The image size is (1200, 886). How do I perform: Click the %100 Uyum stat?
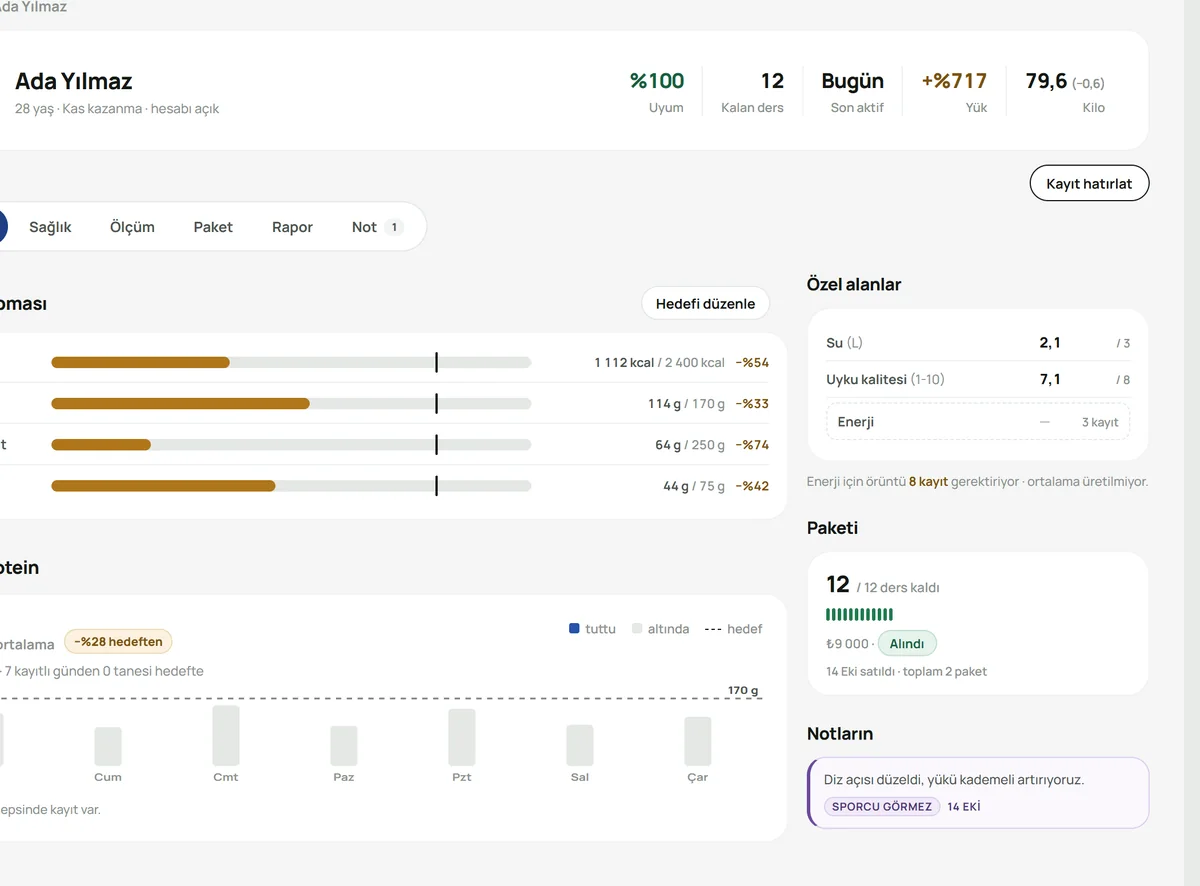coord(657,91)
